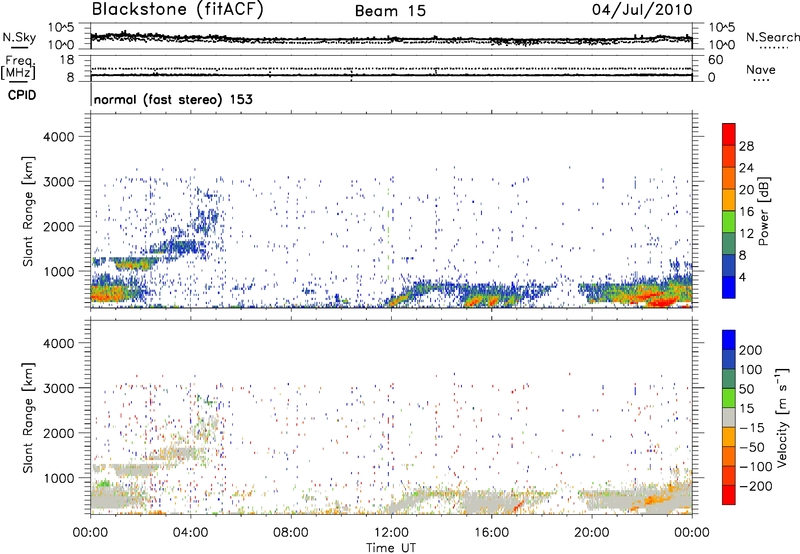Click the strong red echo near 23:00 in the power panel
800x554 pixels.
pos(663,302)
